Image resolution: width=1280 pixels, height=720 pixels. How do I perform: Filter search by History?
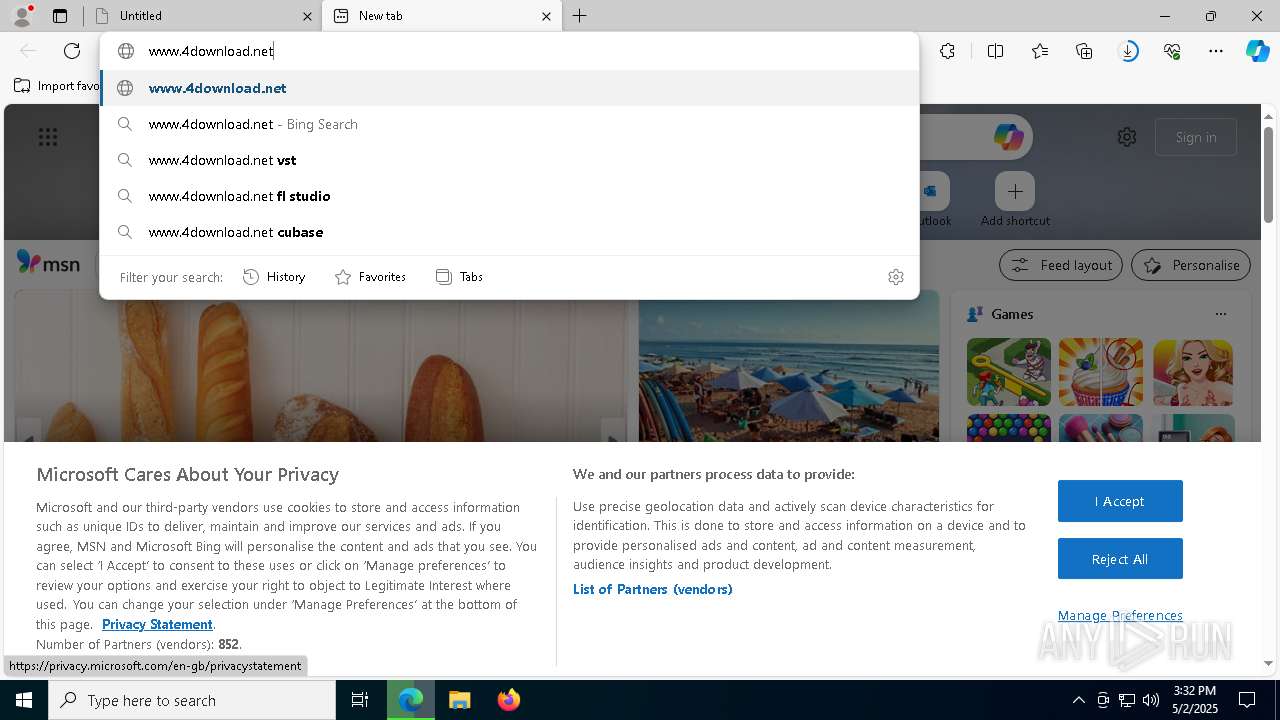pyautogui.click(x=274, y=277)
